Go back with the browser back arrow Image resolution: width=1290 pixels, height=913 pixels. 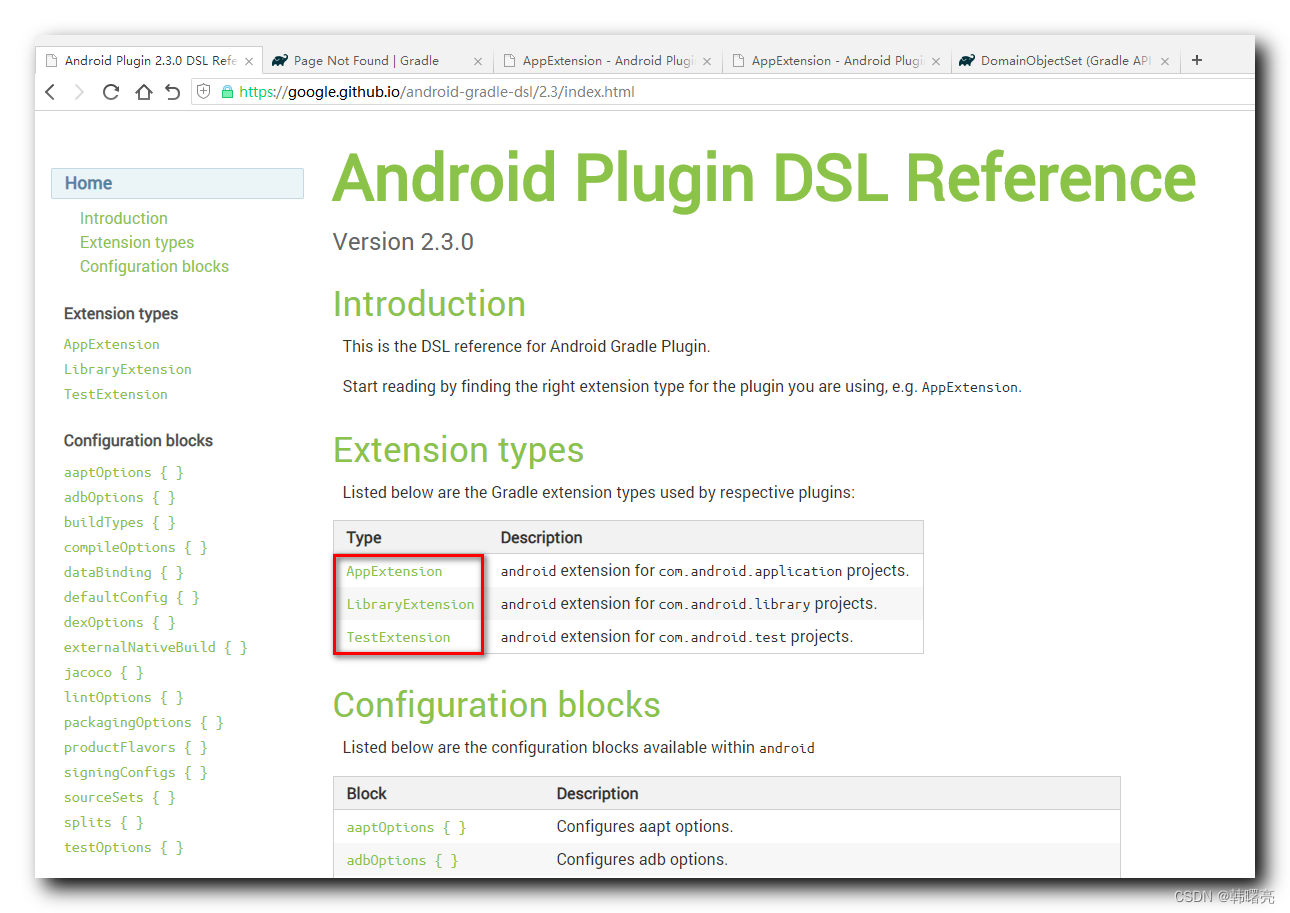tap(51, 92)
